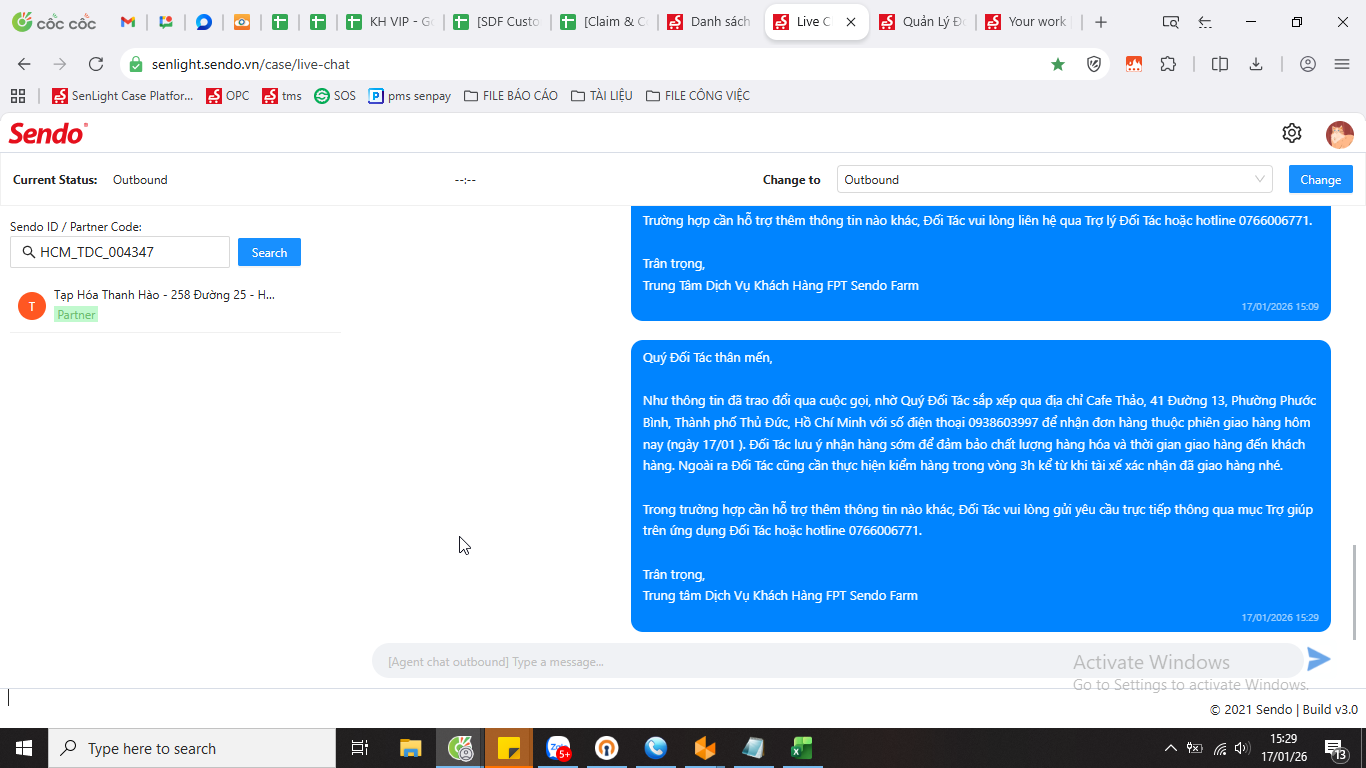Open the user avatar profile menu
The width and height of the screenshot is (1366, 768).
coord(1339,134)
